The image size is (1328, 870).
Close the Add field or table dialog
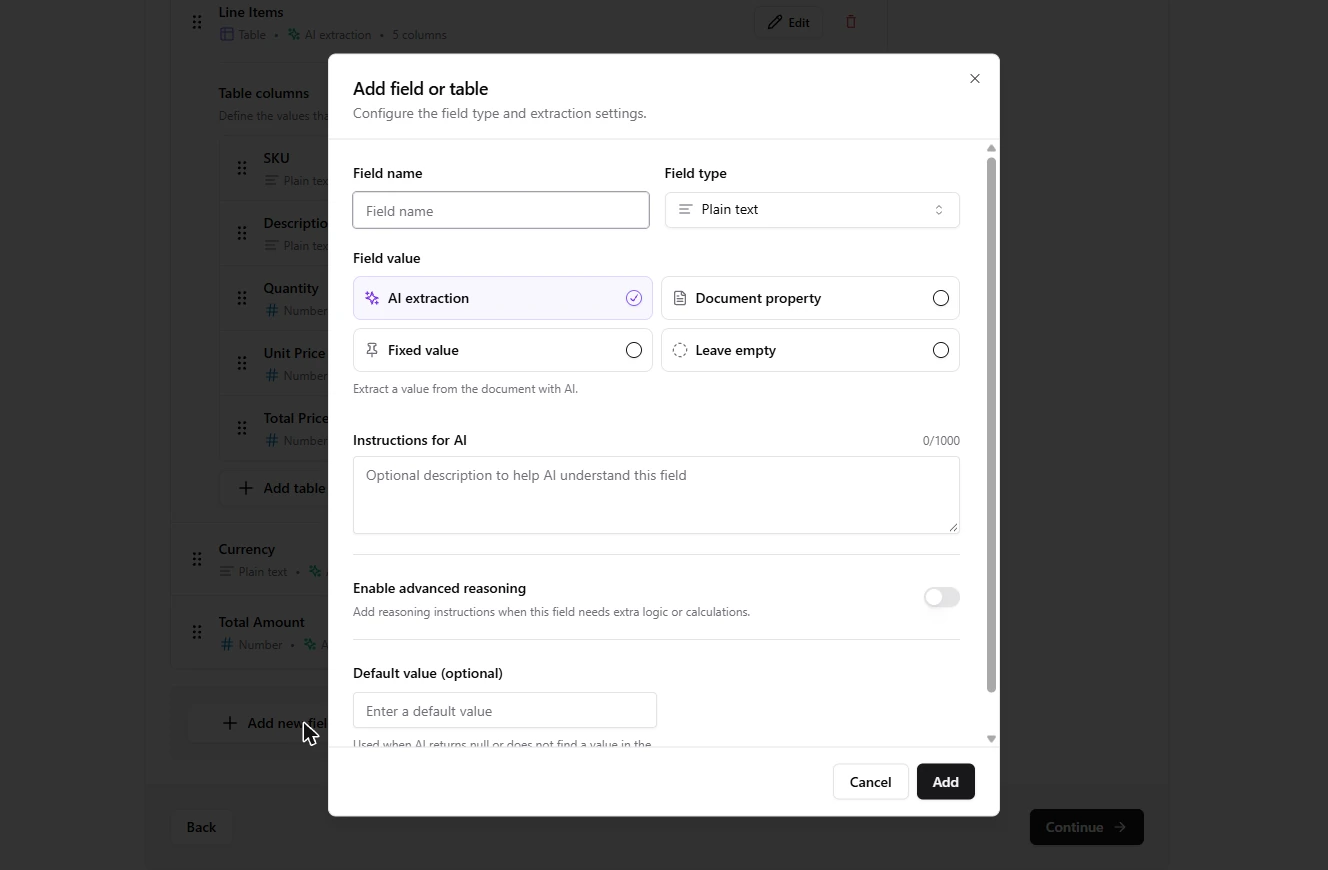[975, 79]
